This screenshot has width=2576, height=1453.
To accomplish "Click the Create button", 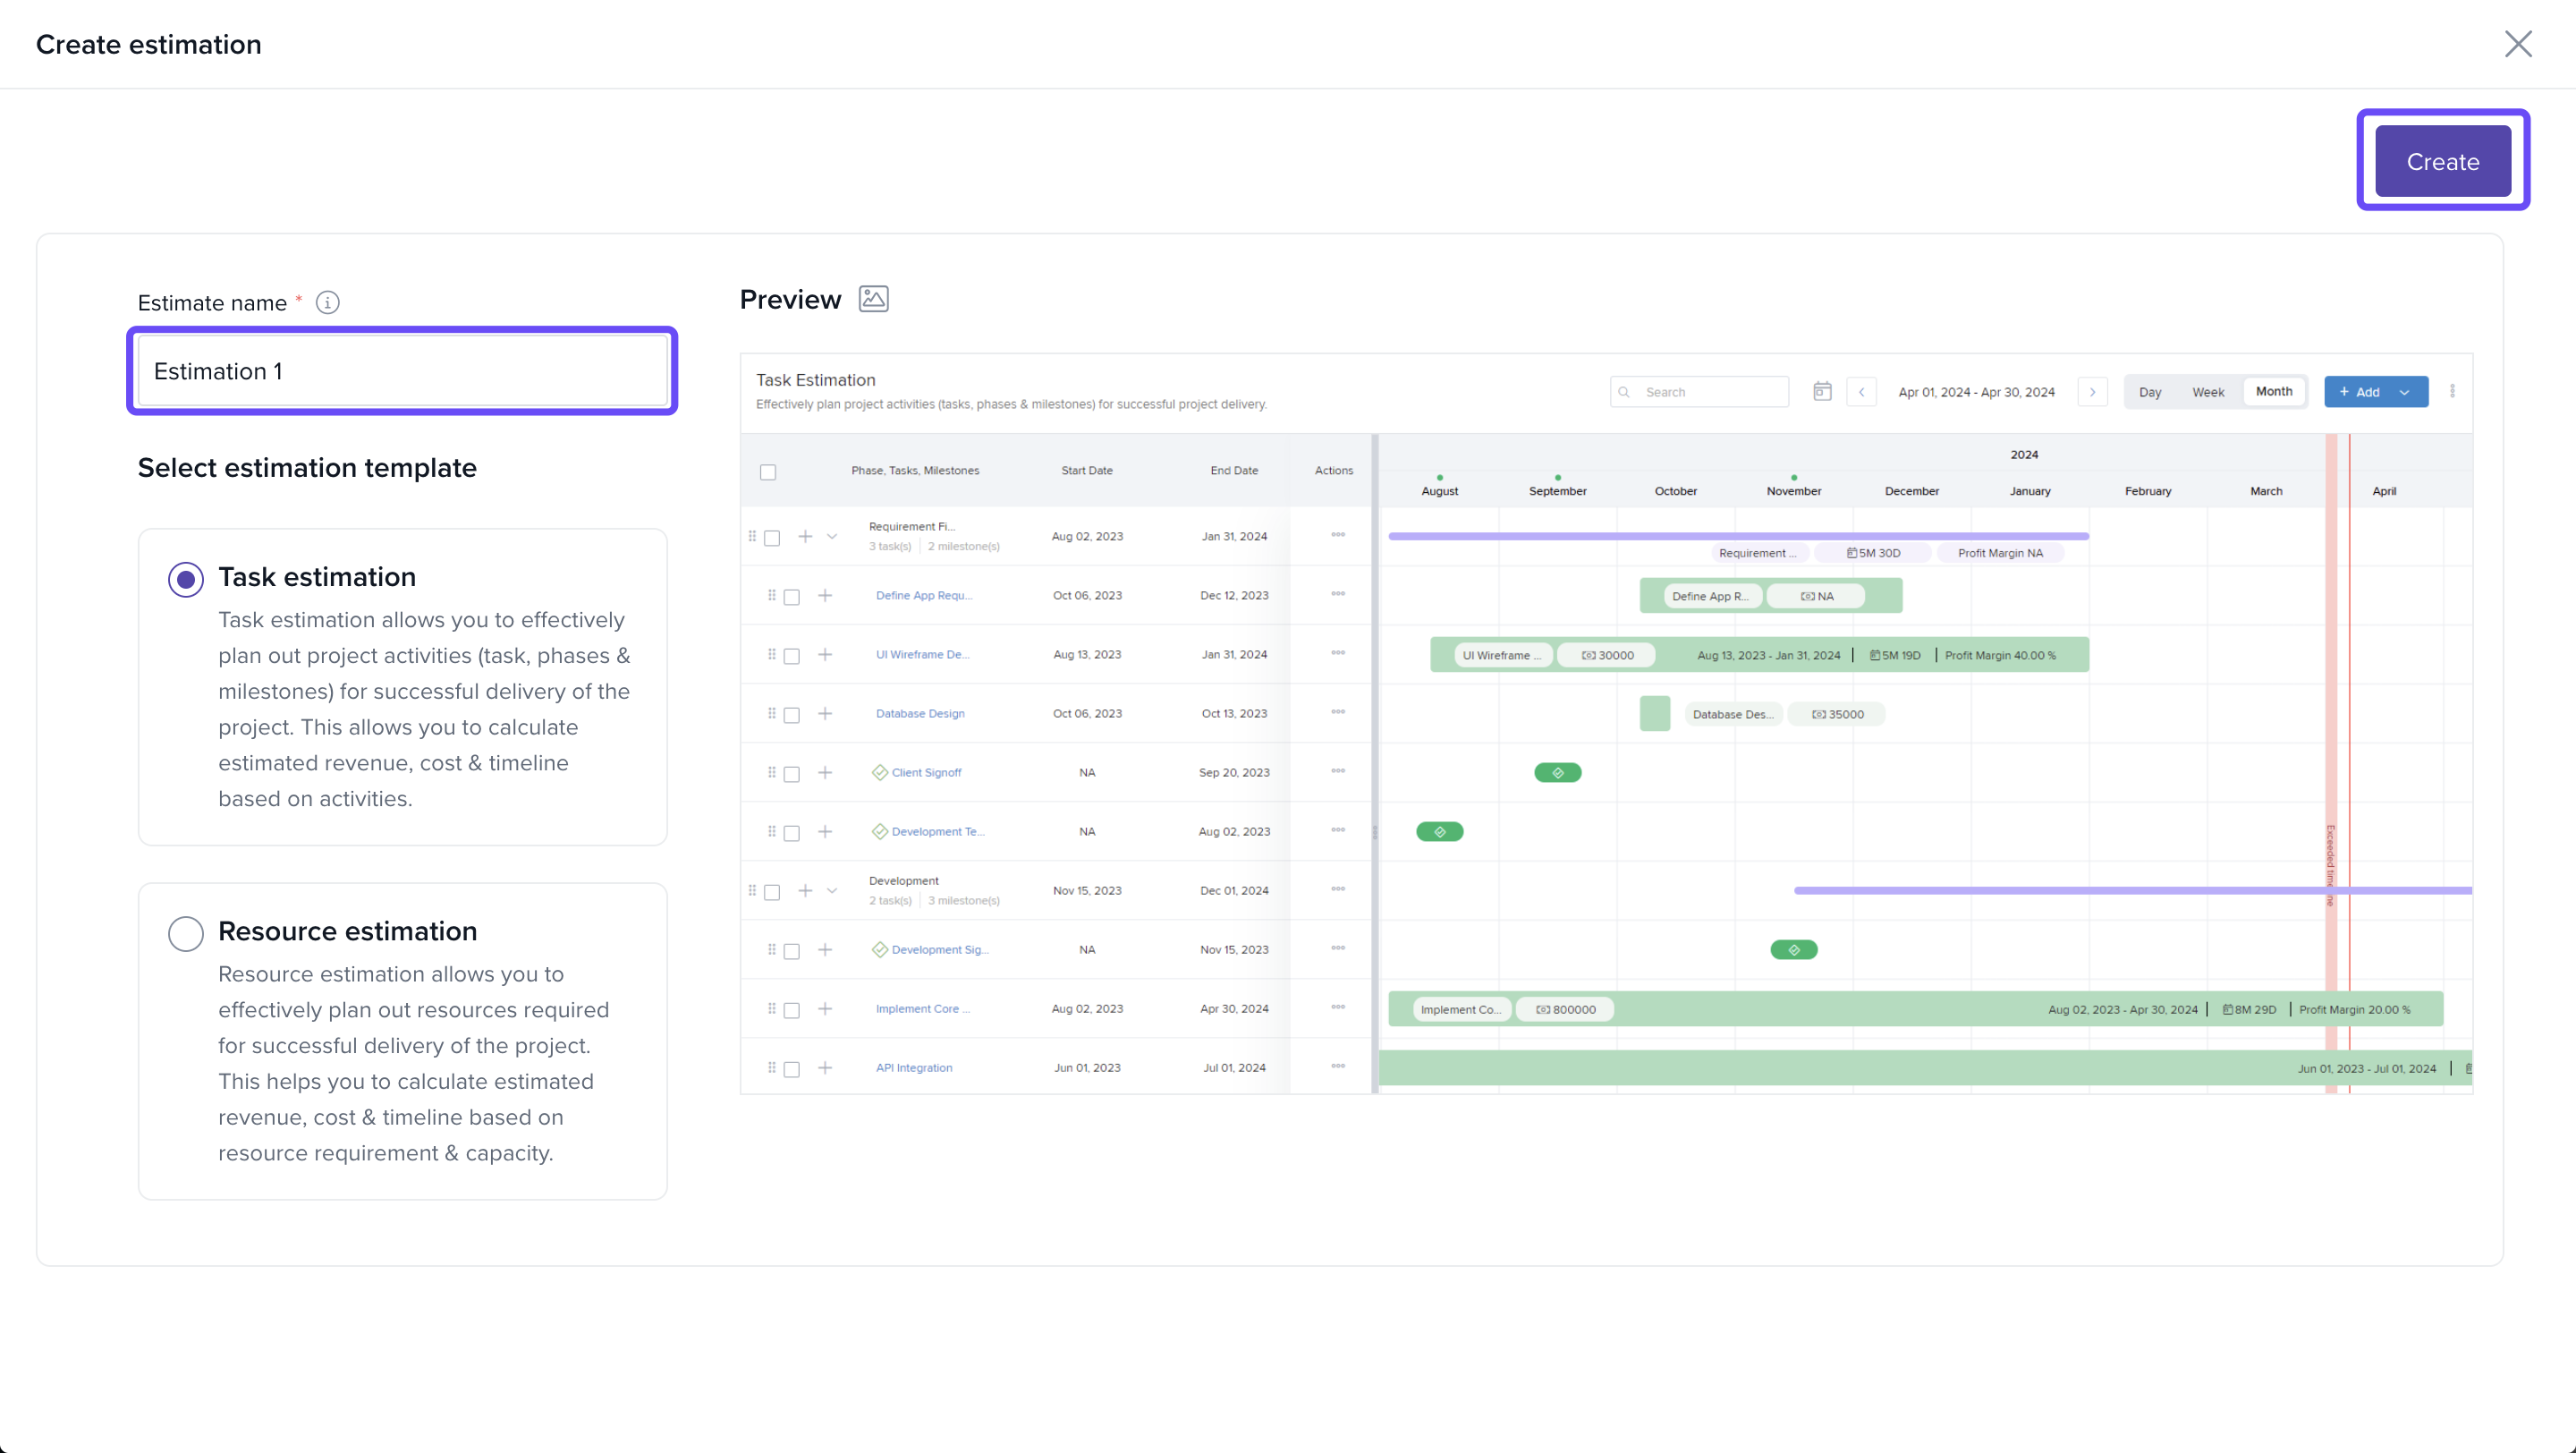I will coord(2442,161).
